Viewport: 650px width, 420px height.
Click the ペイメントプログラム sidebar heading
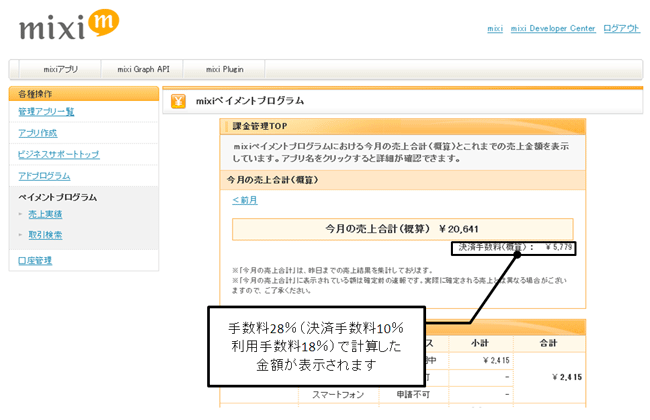point(58,197)
